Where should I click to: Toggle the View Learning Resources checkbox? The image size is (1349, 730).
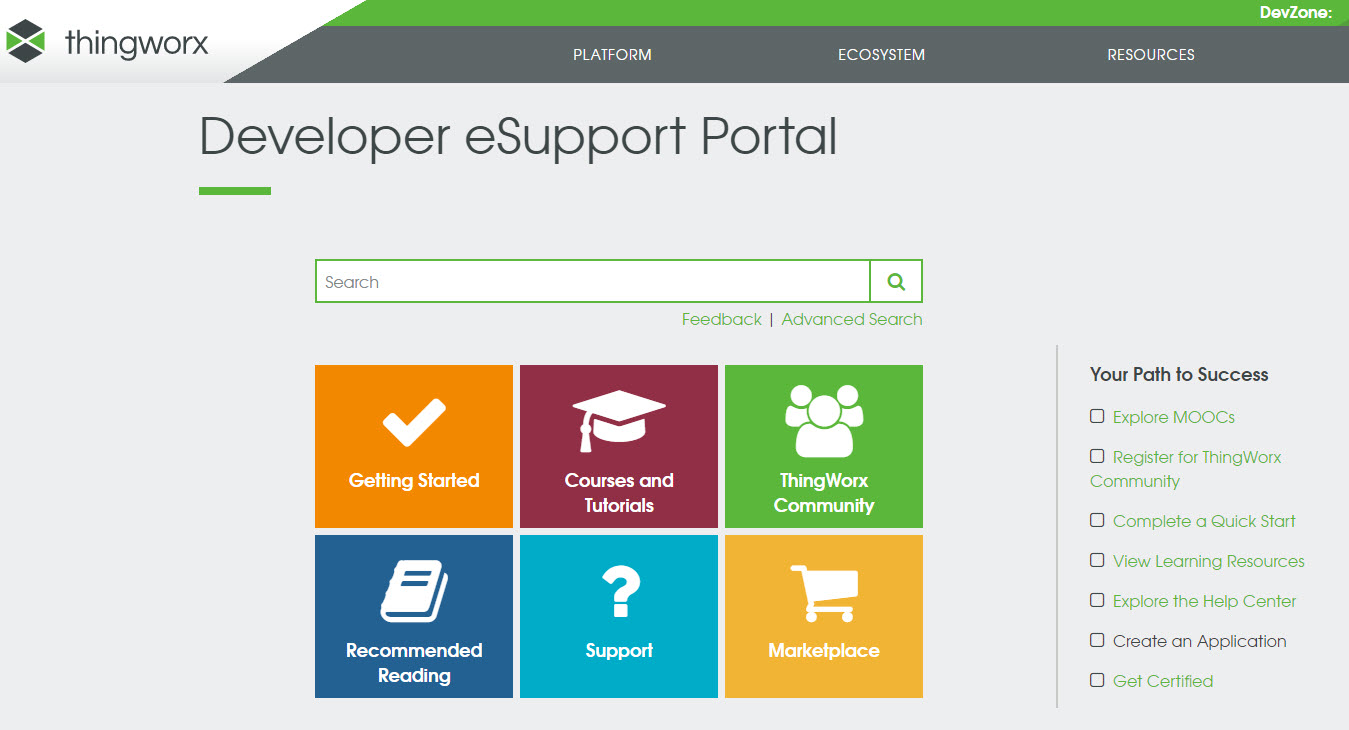(1097, 560)
